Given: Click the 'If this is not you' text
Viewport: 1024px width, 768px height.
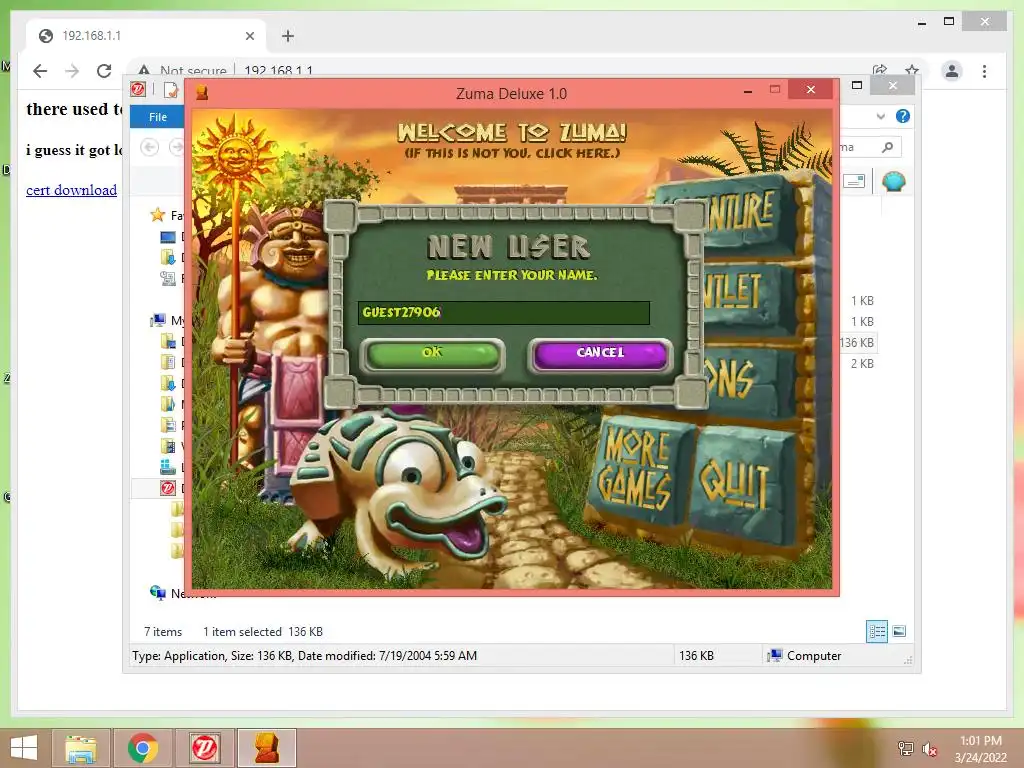Looking at the screenshot, I should 512,153.
